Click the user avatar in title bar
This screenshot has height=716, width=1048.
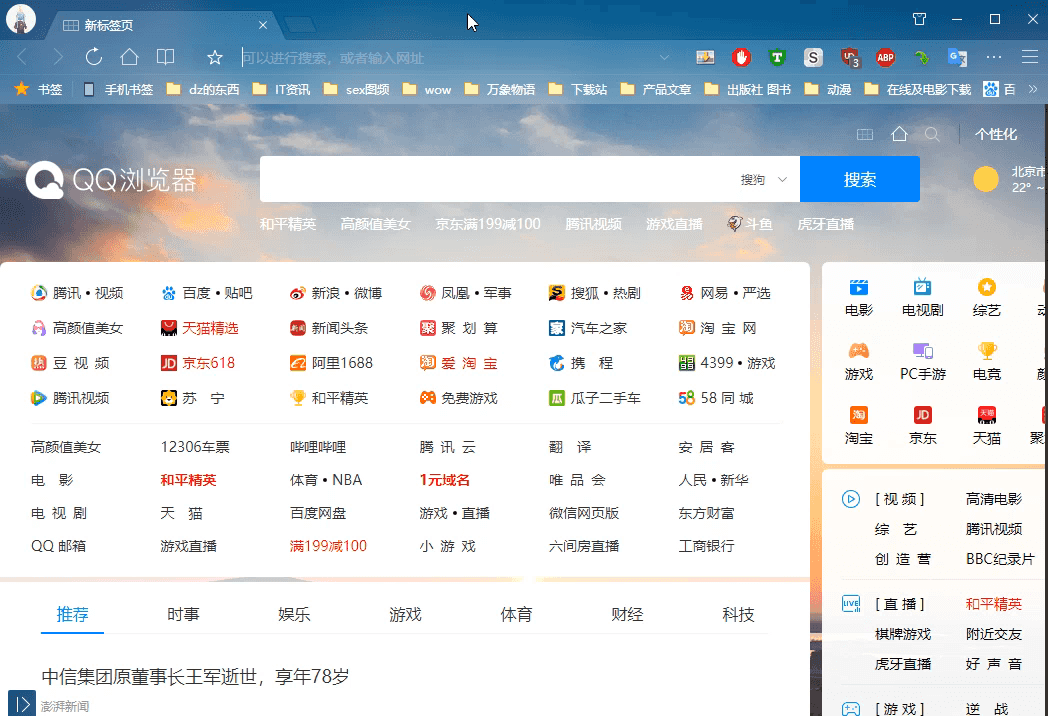pyautogui.click(x=21, y=19)
